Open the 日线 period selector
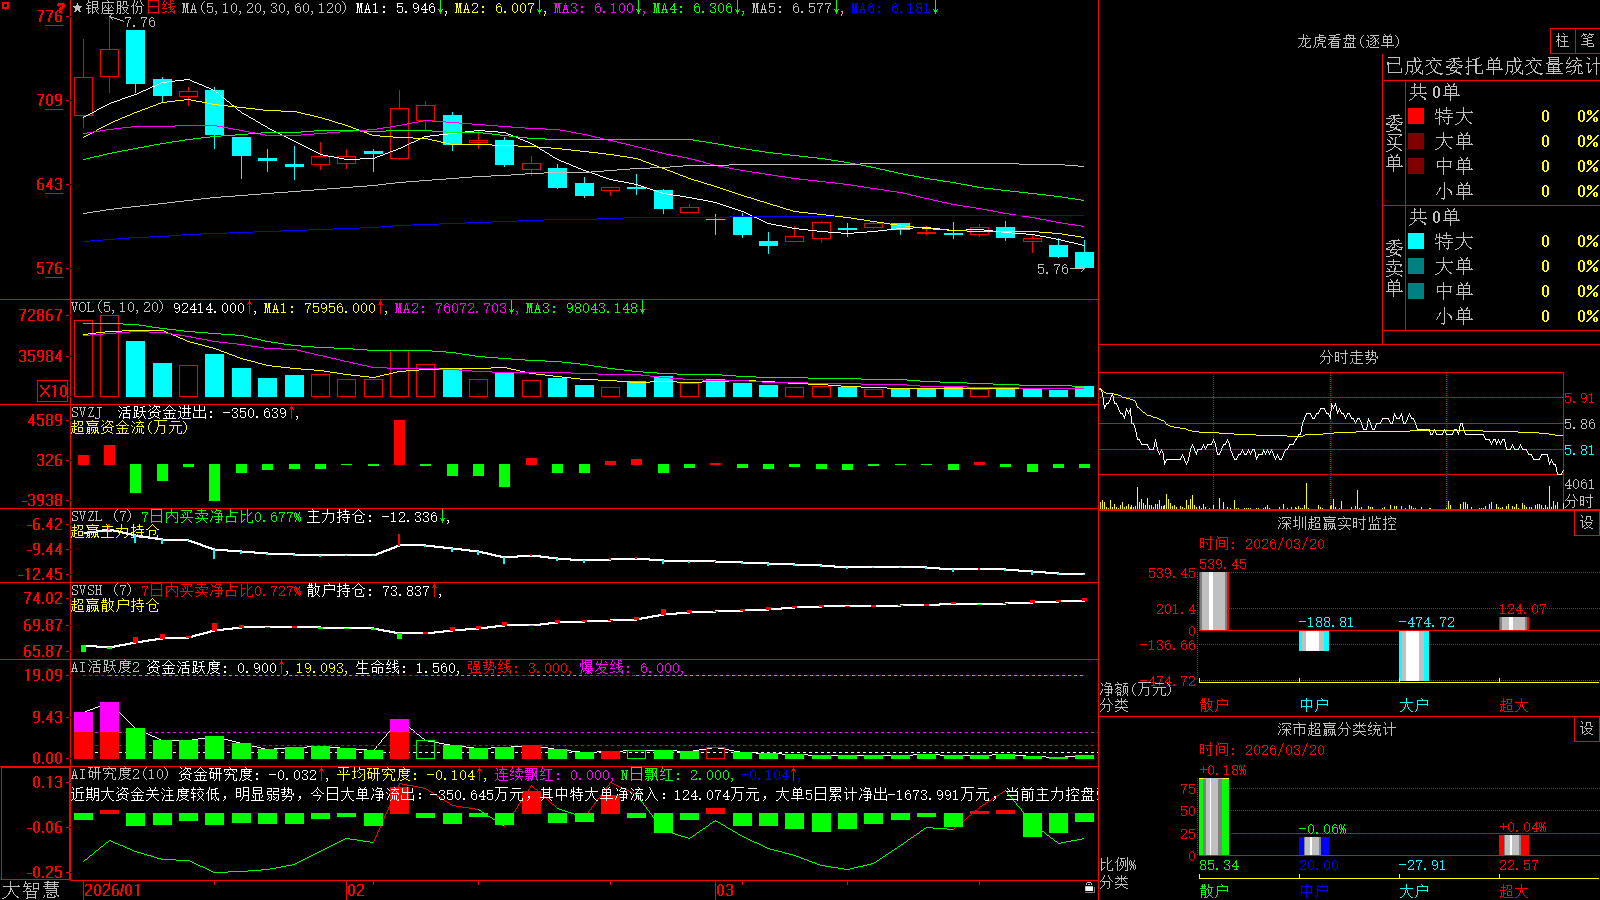The image size is (1600, 900). click(161, 8)
